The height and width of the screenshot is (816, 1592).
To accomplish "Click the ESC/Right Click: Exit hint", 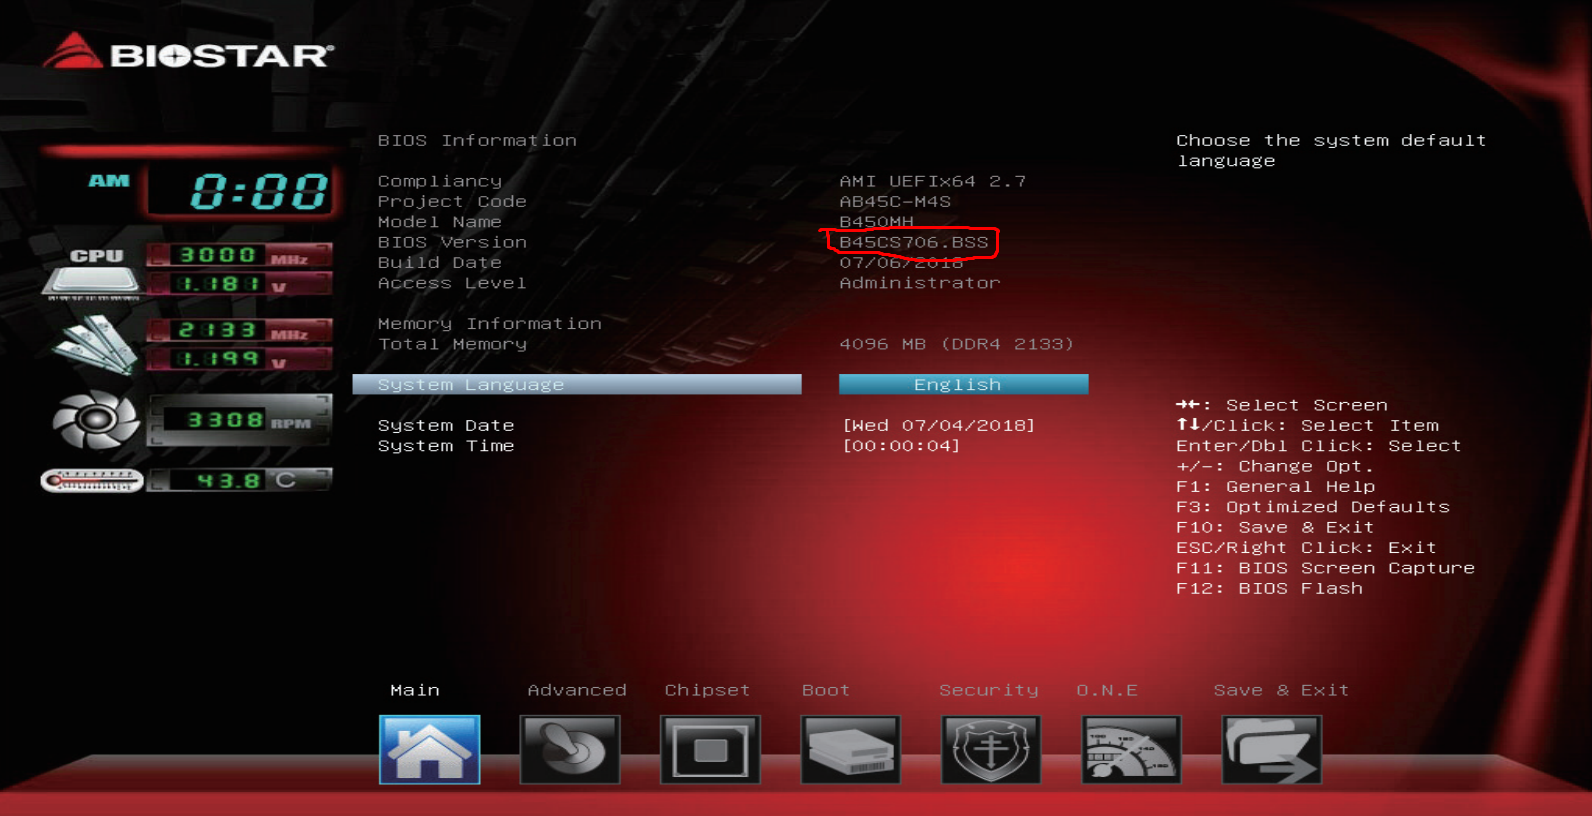I will pos(1306,548).
